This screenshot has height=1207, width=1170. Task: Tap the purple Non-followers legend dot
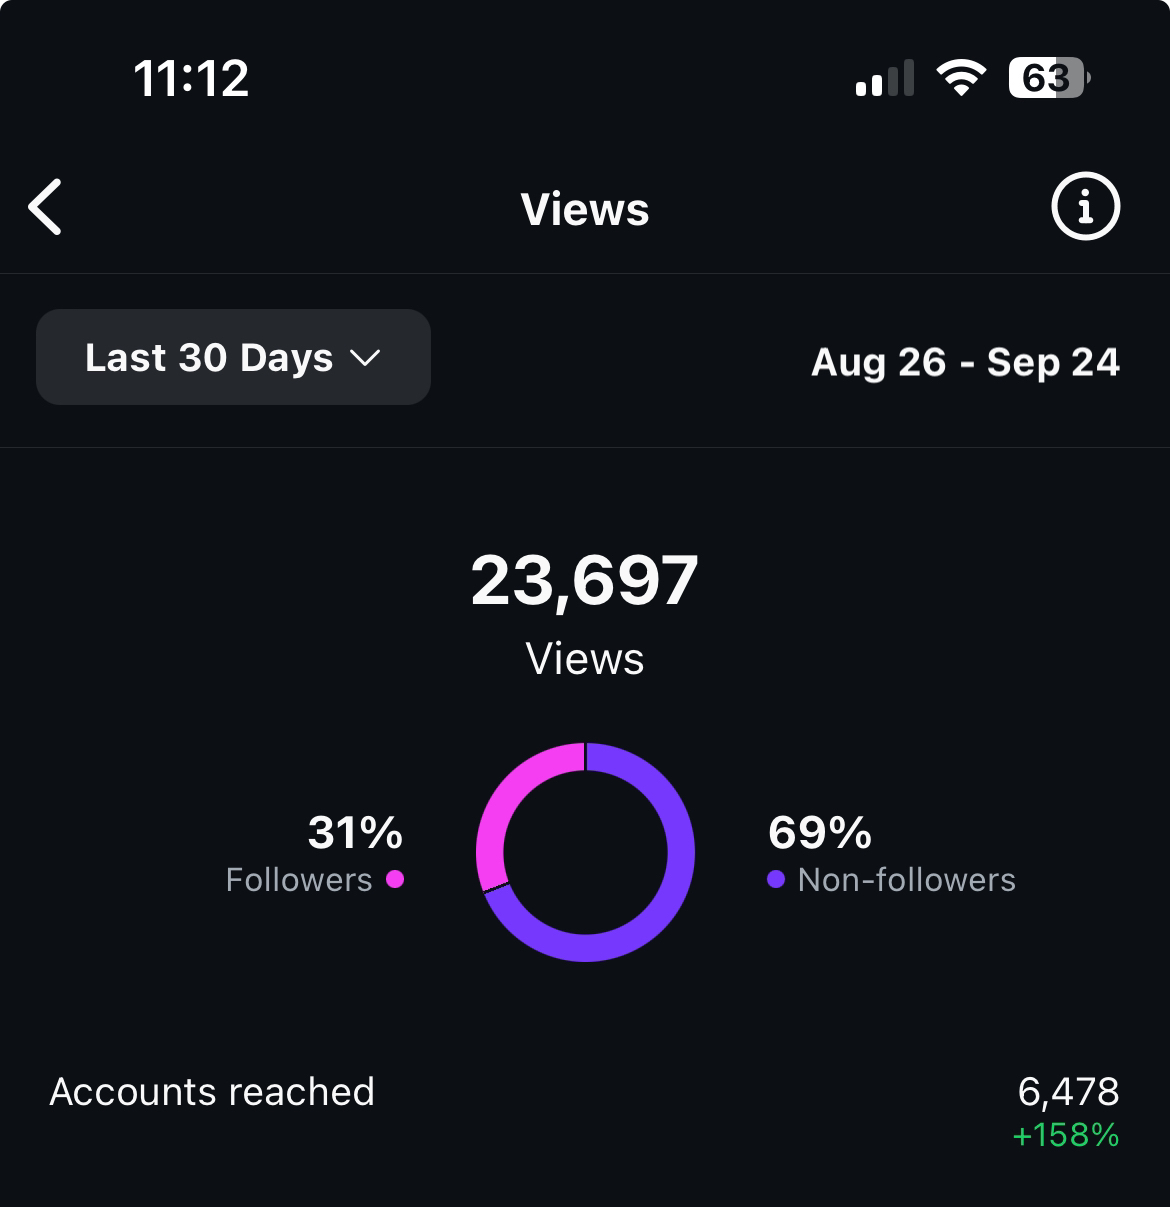click(776, 879)
